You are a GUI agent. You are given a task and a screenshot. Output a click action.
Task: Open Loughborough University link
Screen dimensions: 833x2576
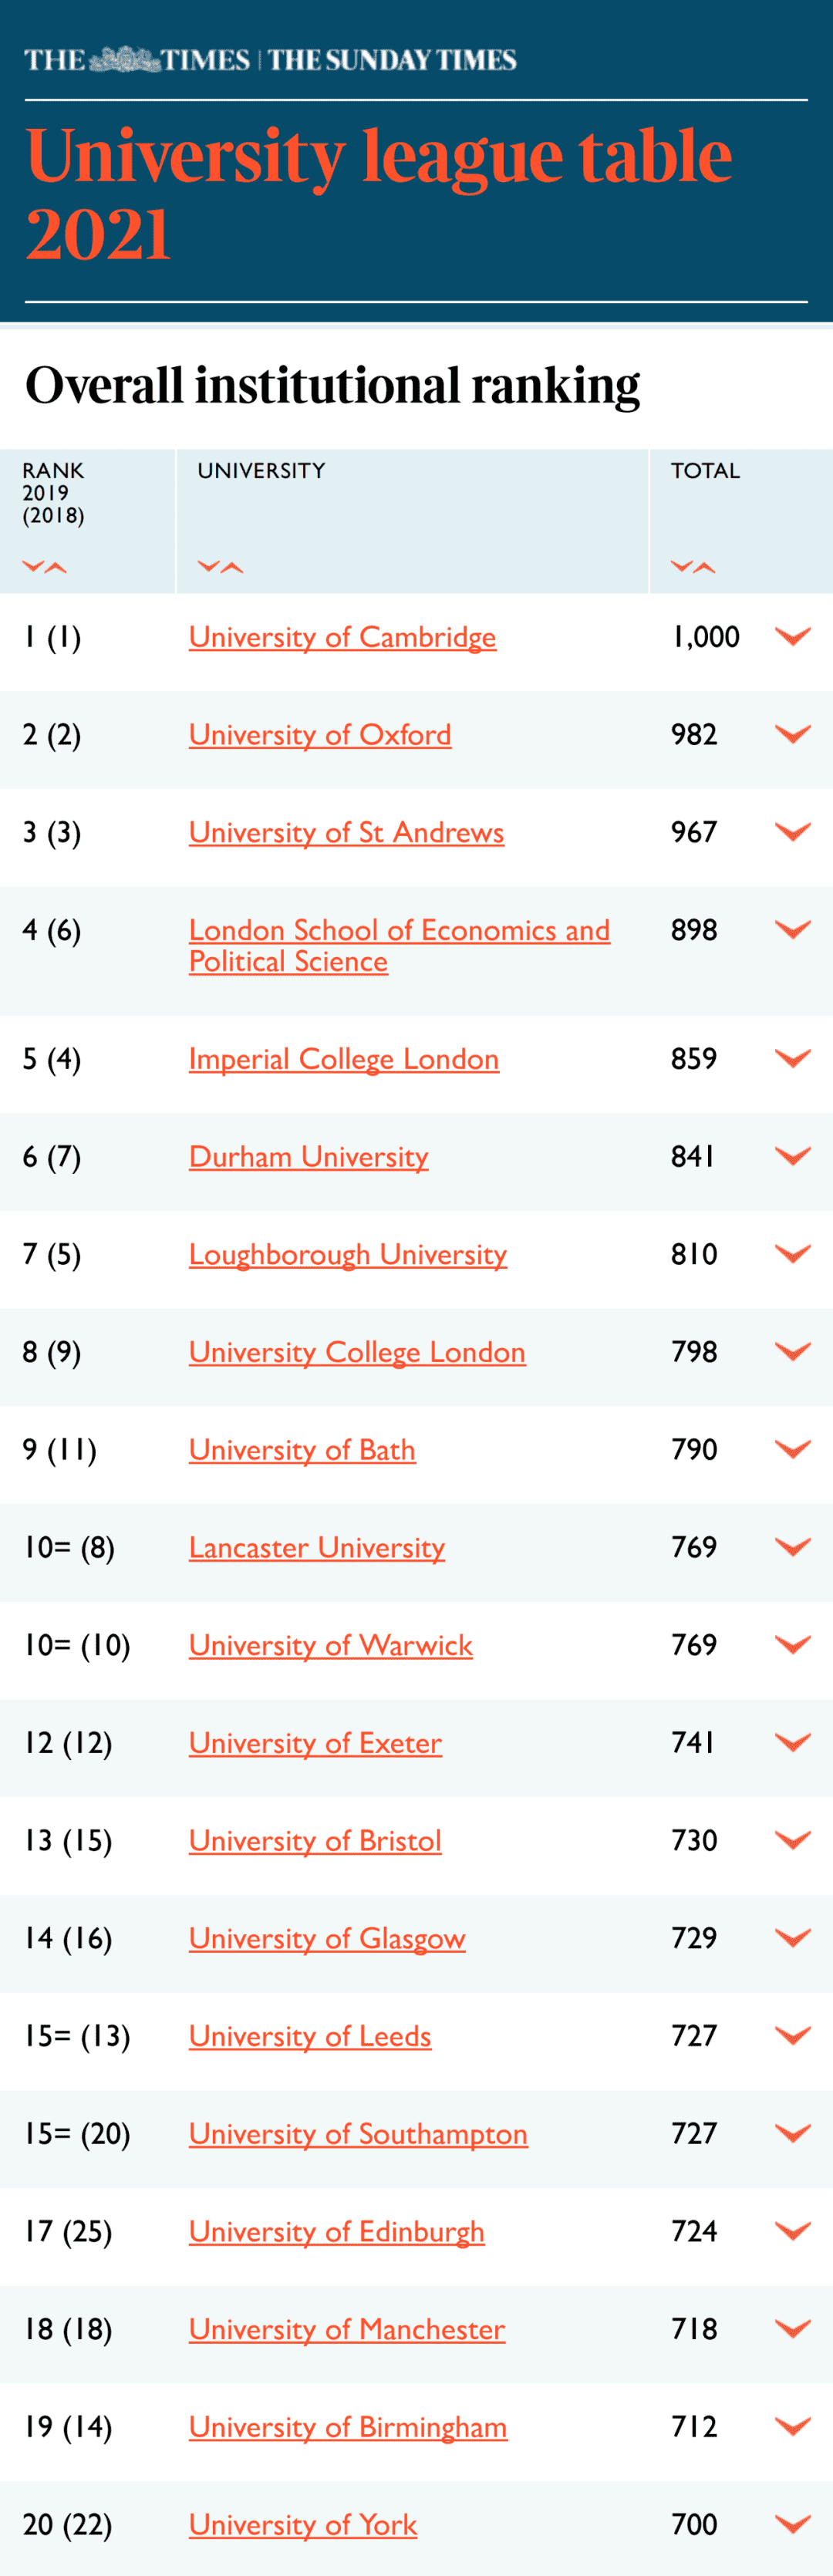(348, 1254)
